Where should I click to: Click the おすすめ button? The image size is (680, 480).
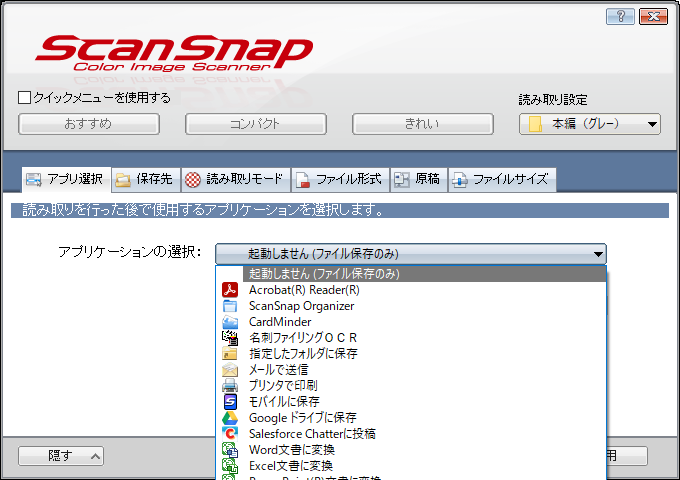[89, 124]
